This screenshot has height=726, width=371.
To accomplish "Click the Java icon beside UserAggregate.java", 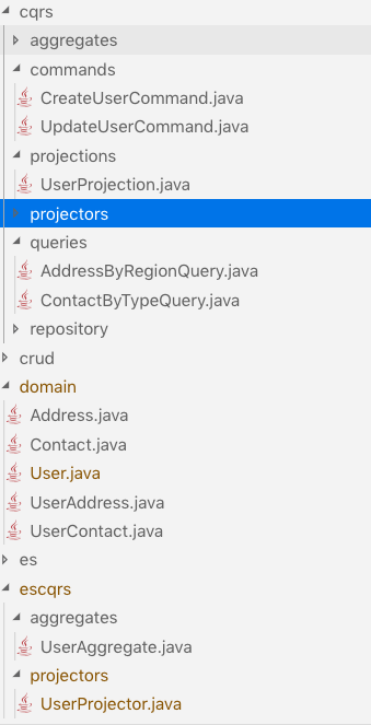I will pyautogui.click(x=25, y=647).
